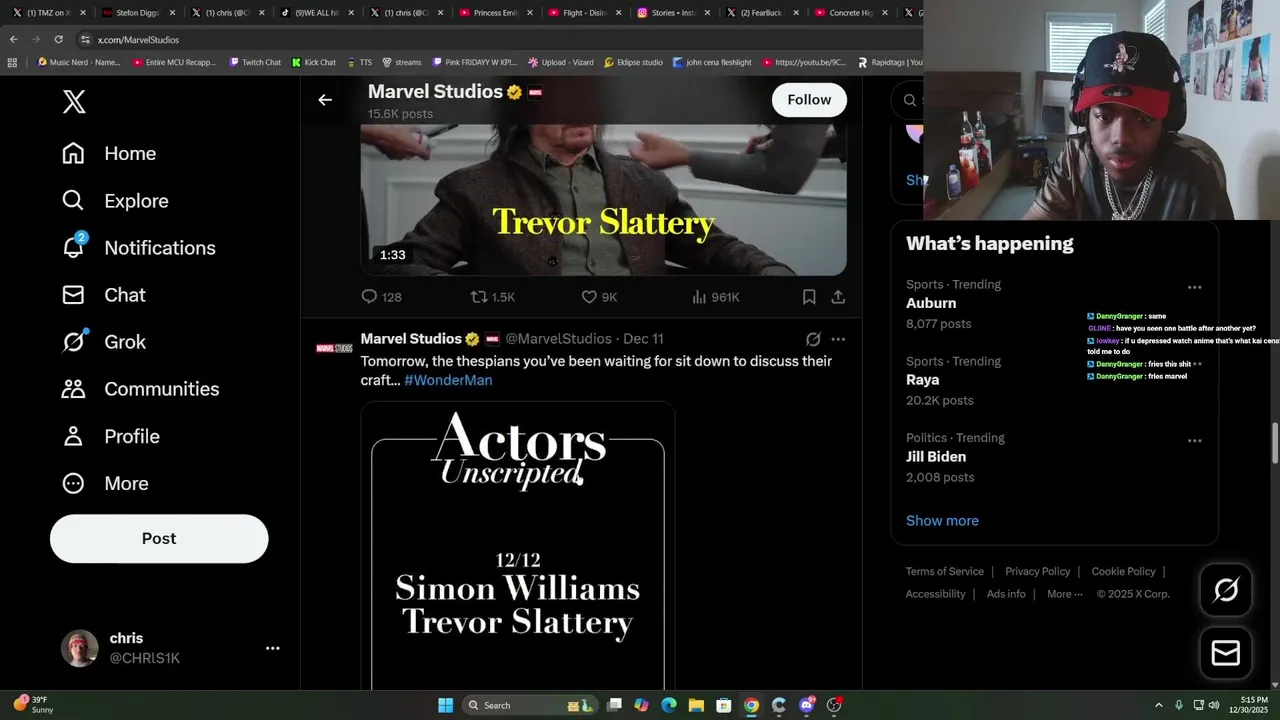Open the Twitch Chat bookmark

point(255,62)
